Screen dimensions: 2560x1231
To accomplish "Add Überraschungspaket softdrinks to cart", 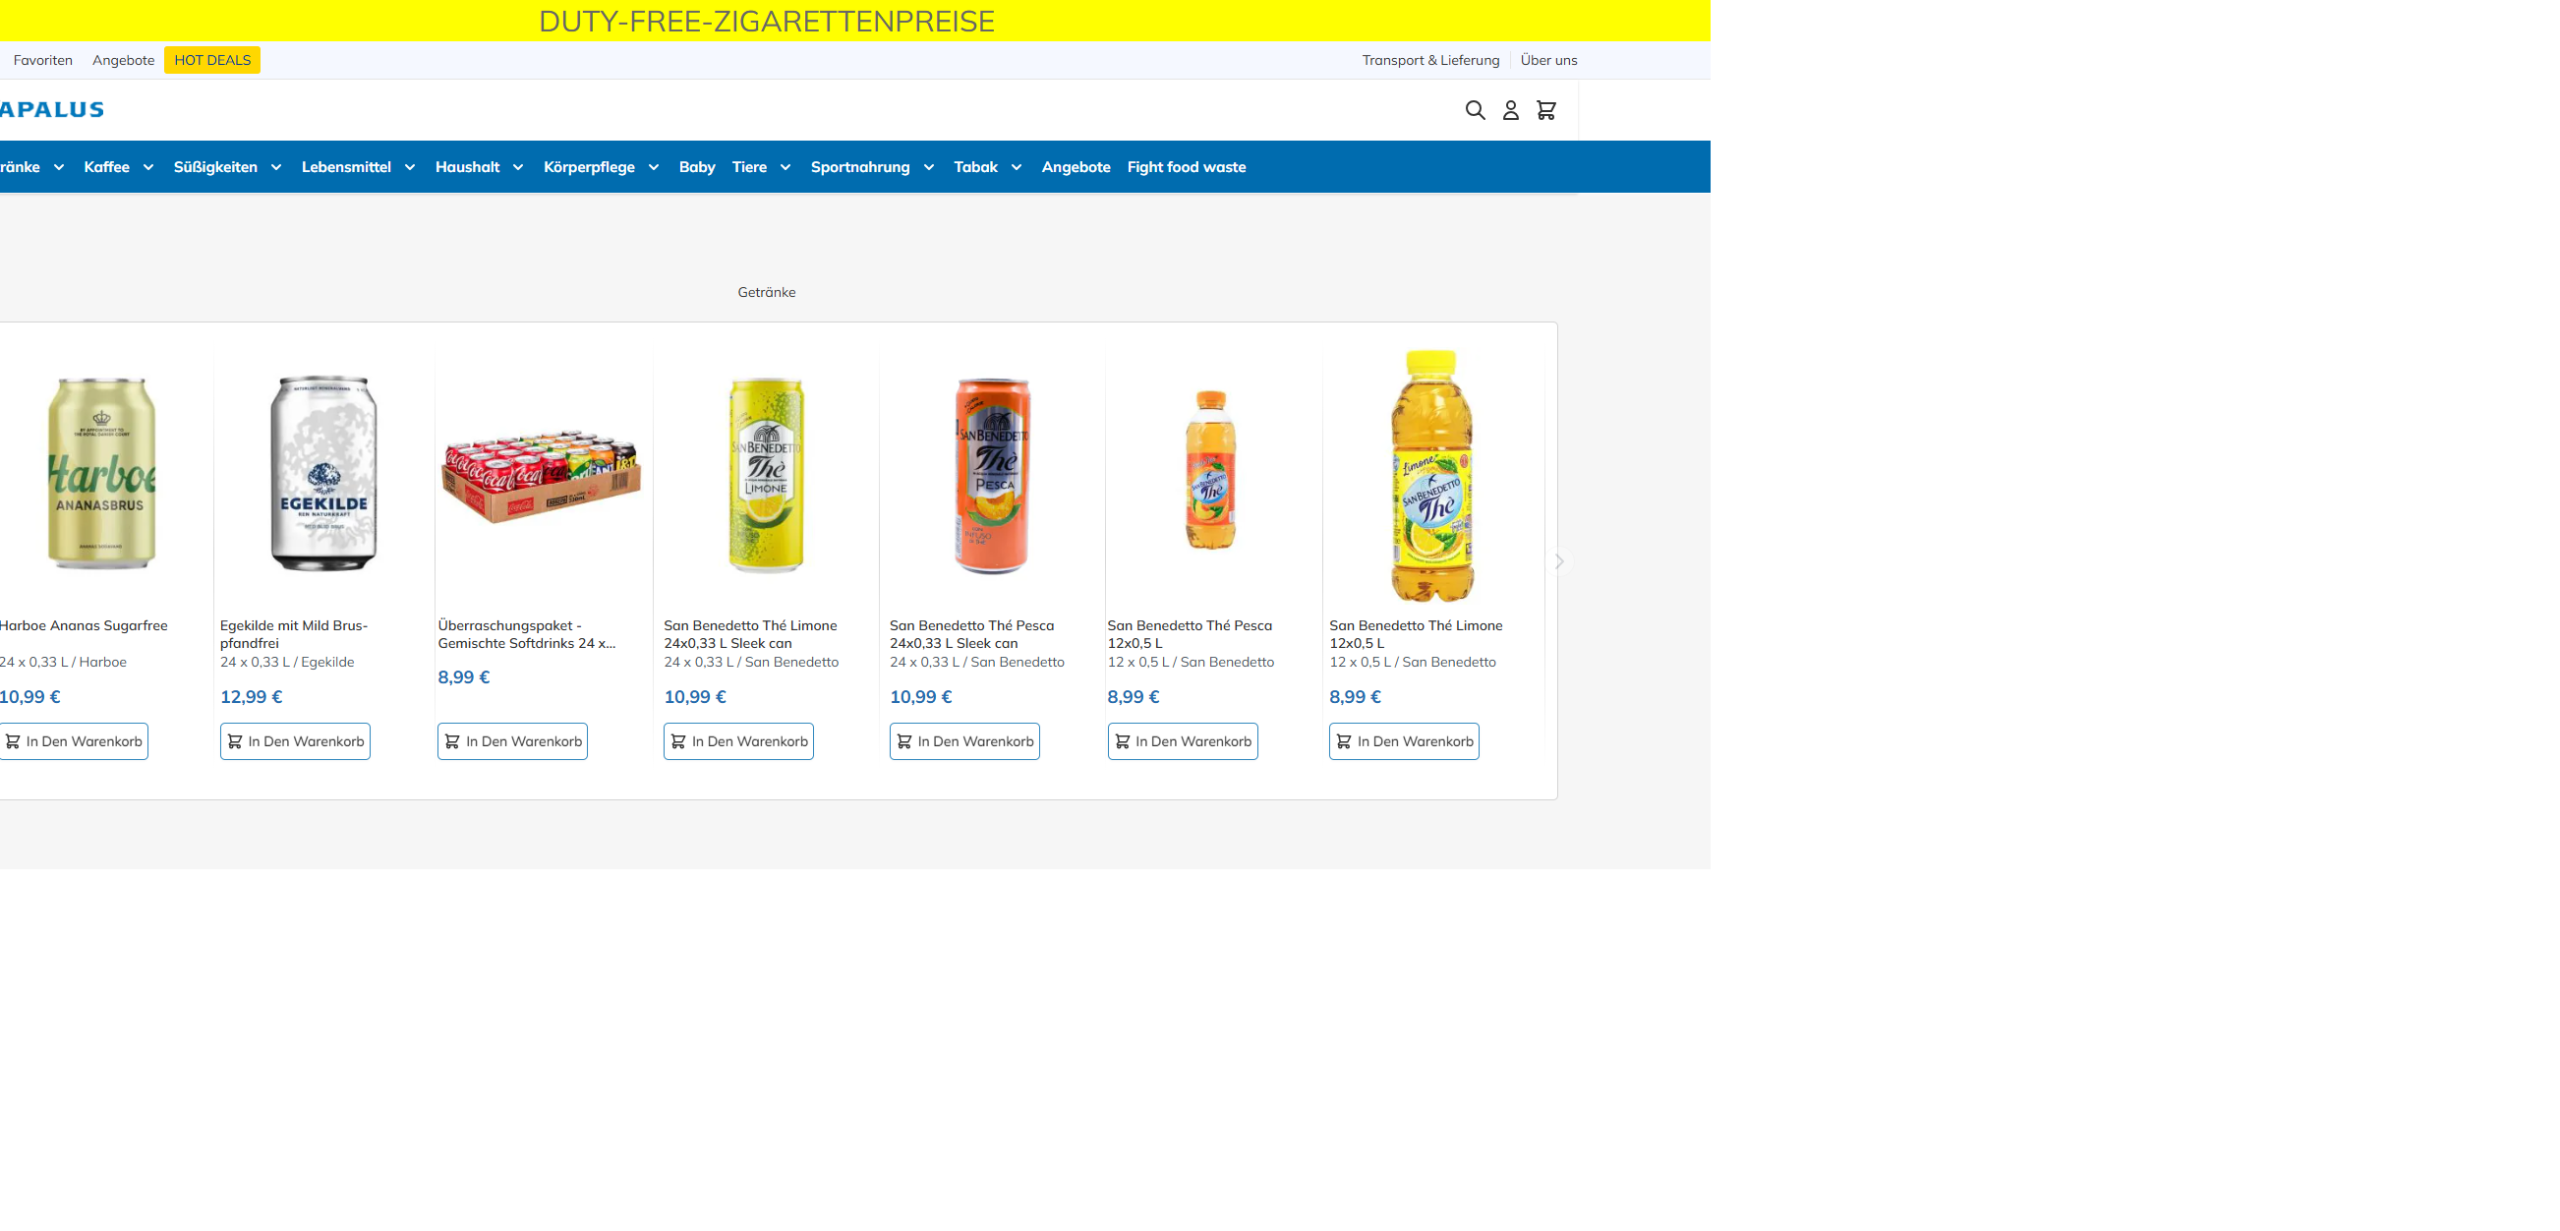I will (512, 741).
